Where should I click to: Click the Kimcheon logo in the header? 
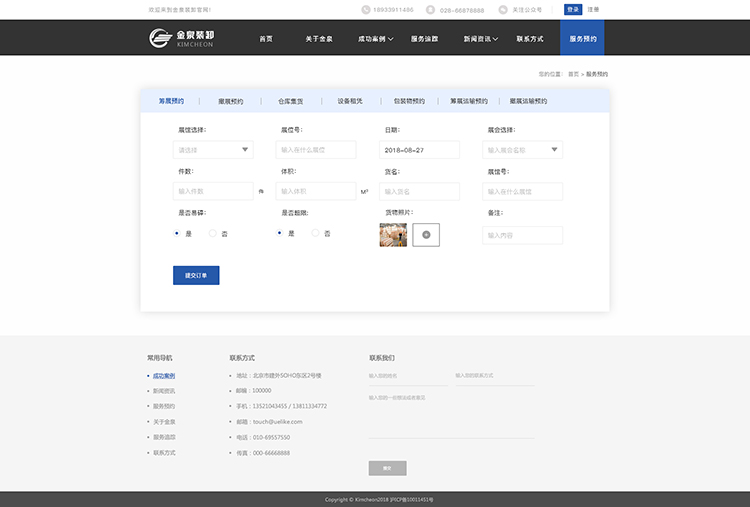tap(181, 38)
